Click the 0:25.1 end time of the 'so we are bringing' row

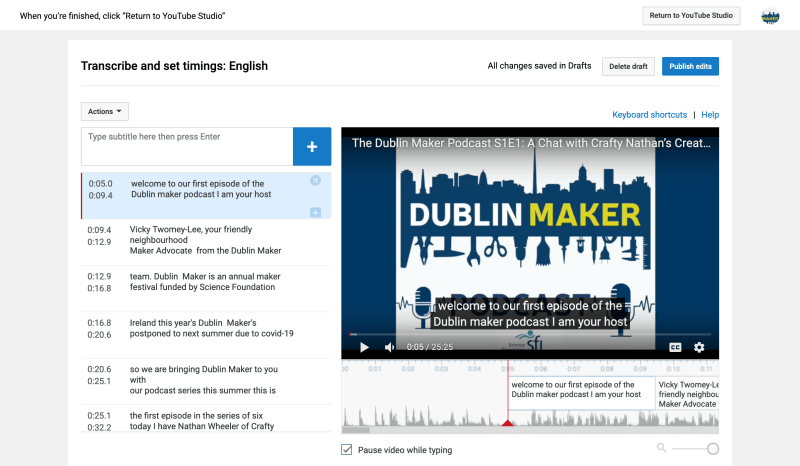(99, 381)
